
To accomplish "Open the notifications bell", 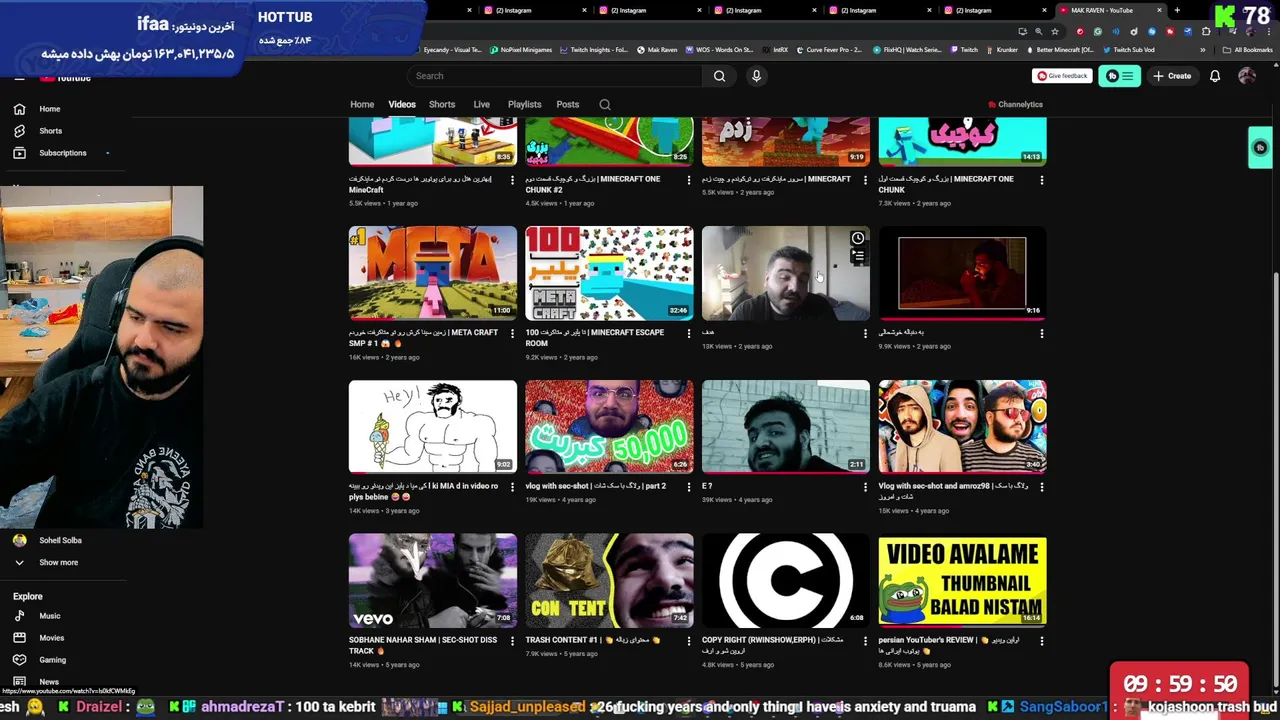I will point(1215,76).
